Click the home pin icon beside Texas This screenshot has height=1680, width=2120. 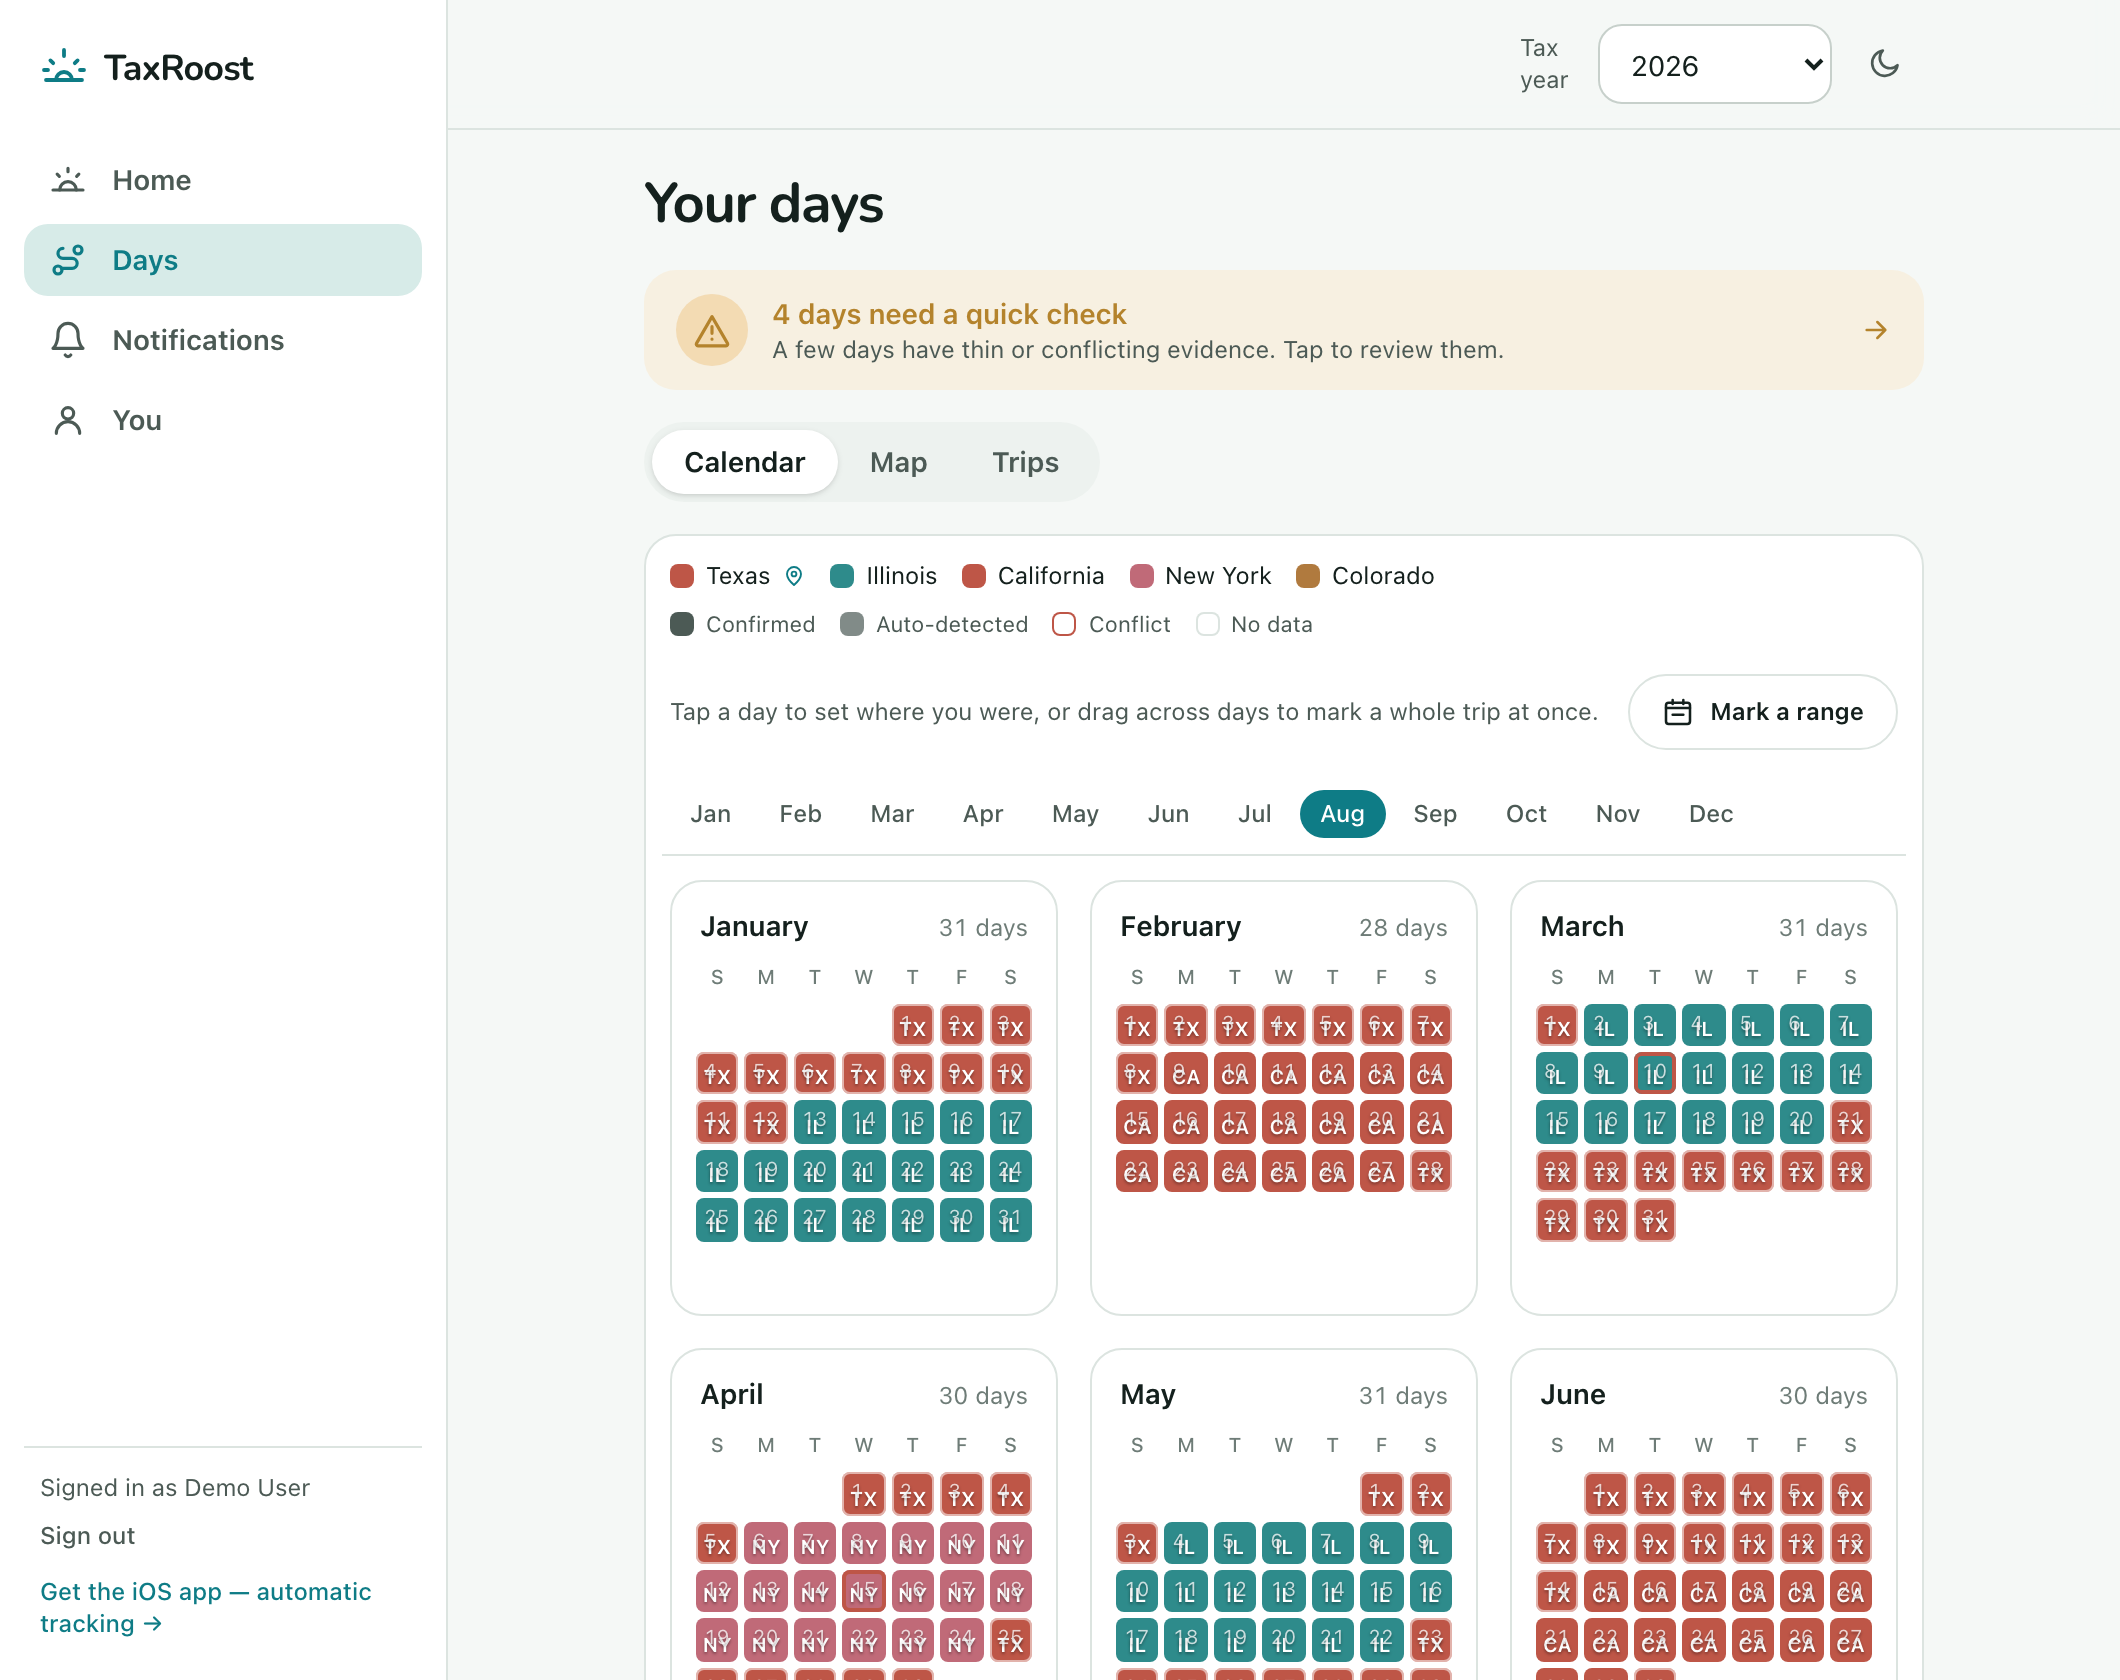pyautogui.click(x=794, y=576)
